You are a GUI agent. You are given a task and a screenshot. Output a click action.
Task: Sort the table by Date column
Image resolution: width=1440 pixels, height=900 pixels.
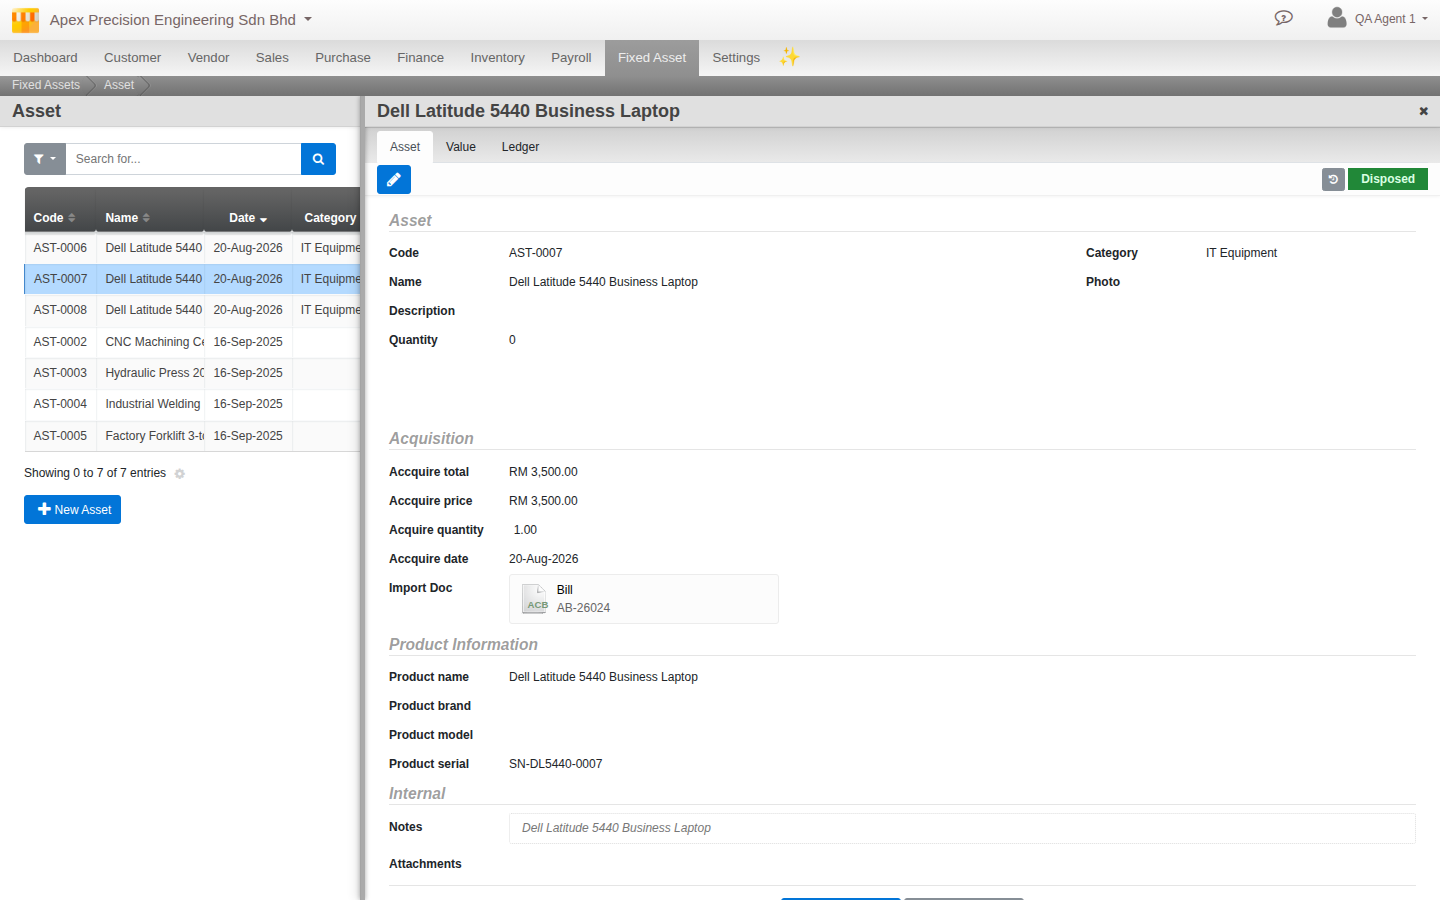248,217
